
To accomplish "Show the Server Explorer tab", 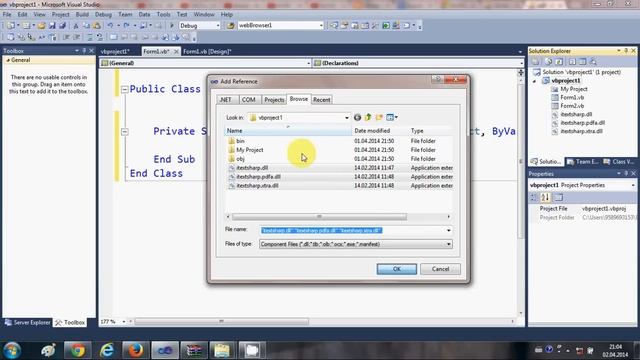I will pos(27,322).
